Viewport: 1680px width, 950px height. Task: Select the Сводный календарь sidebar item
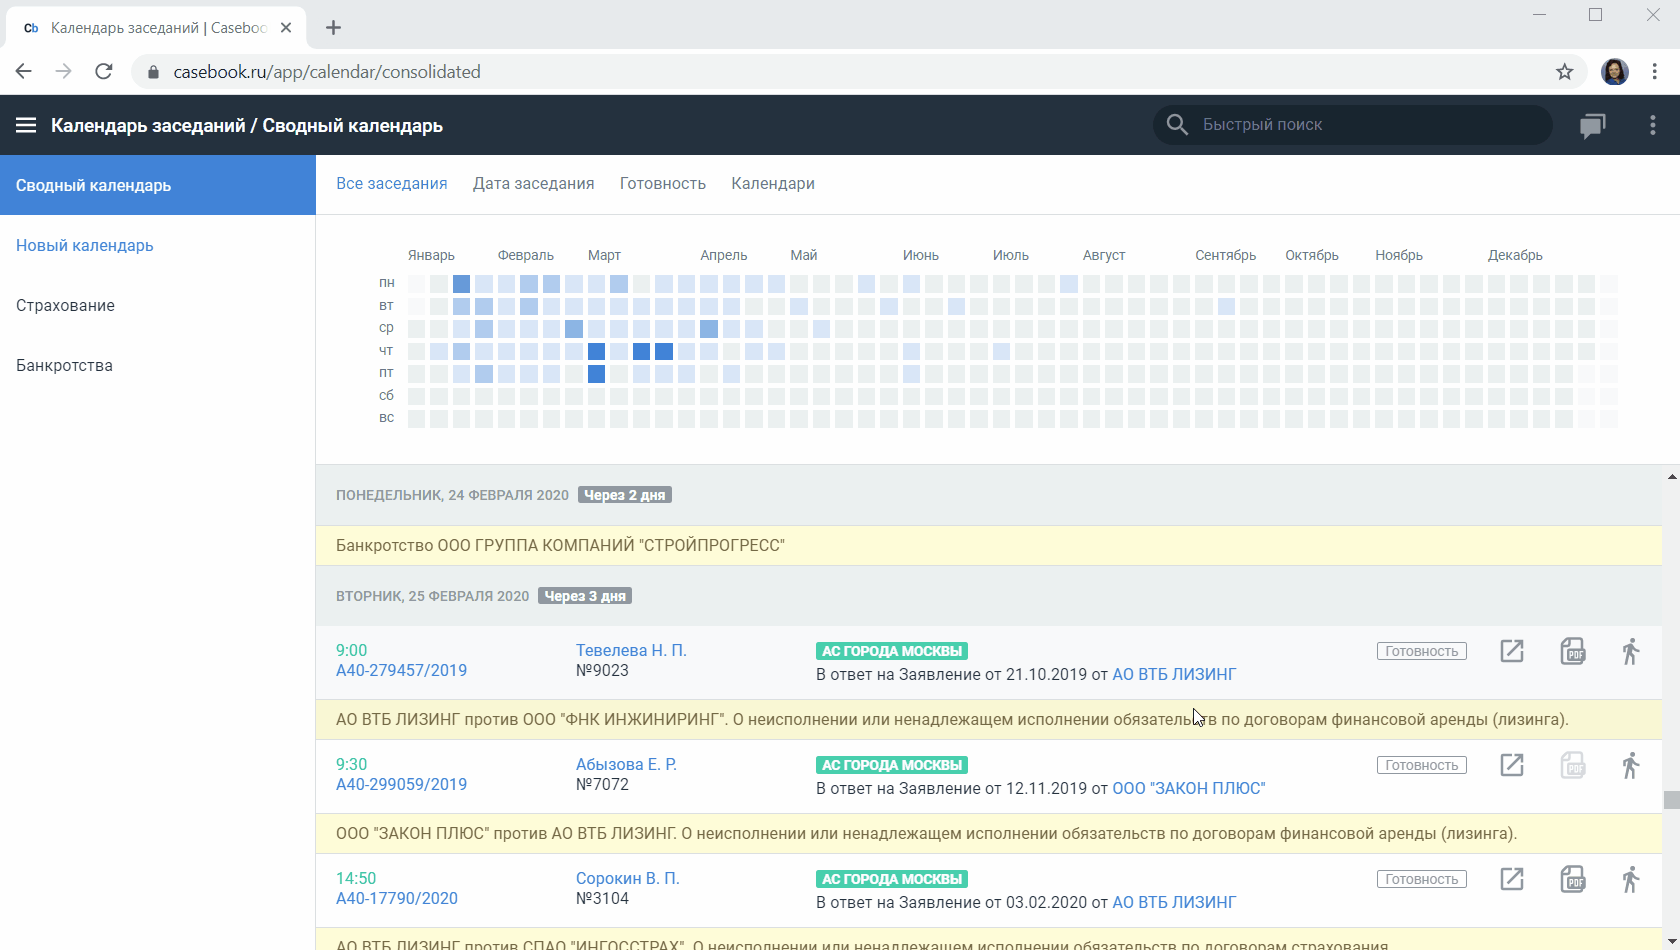tap(158, 185)
